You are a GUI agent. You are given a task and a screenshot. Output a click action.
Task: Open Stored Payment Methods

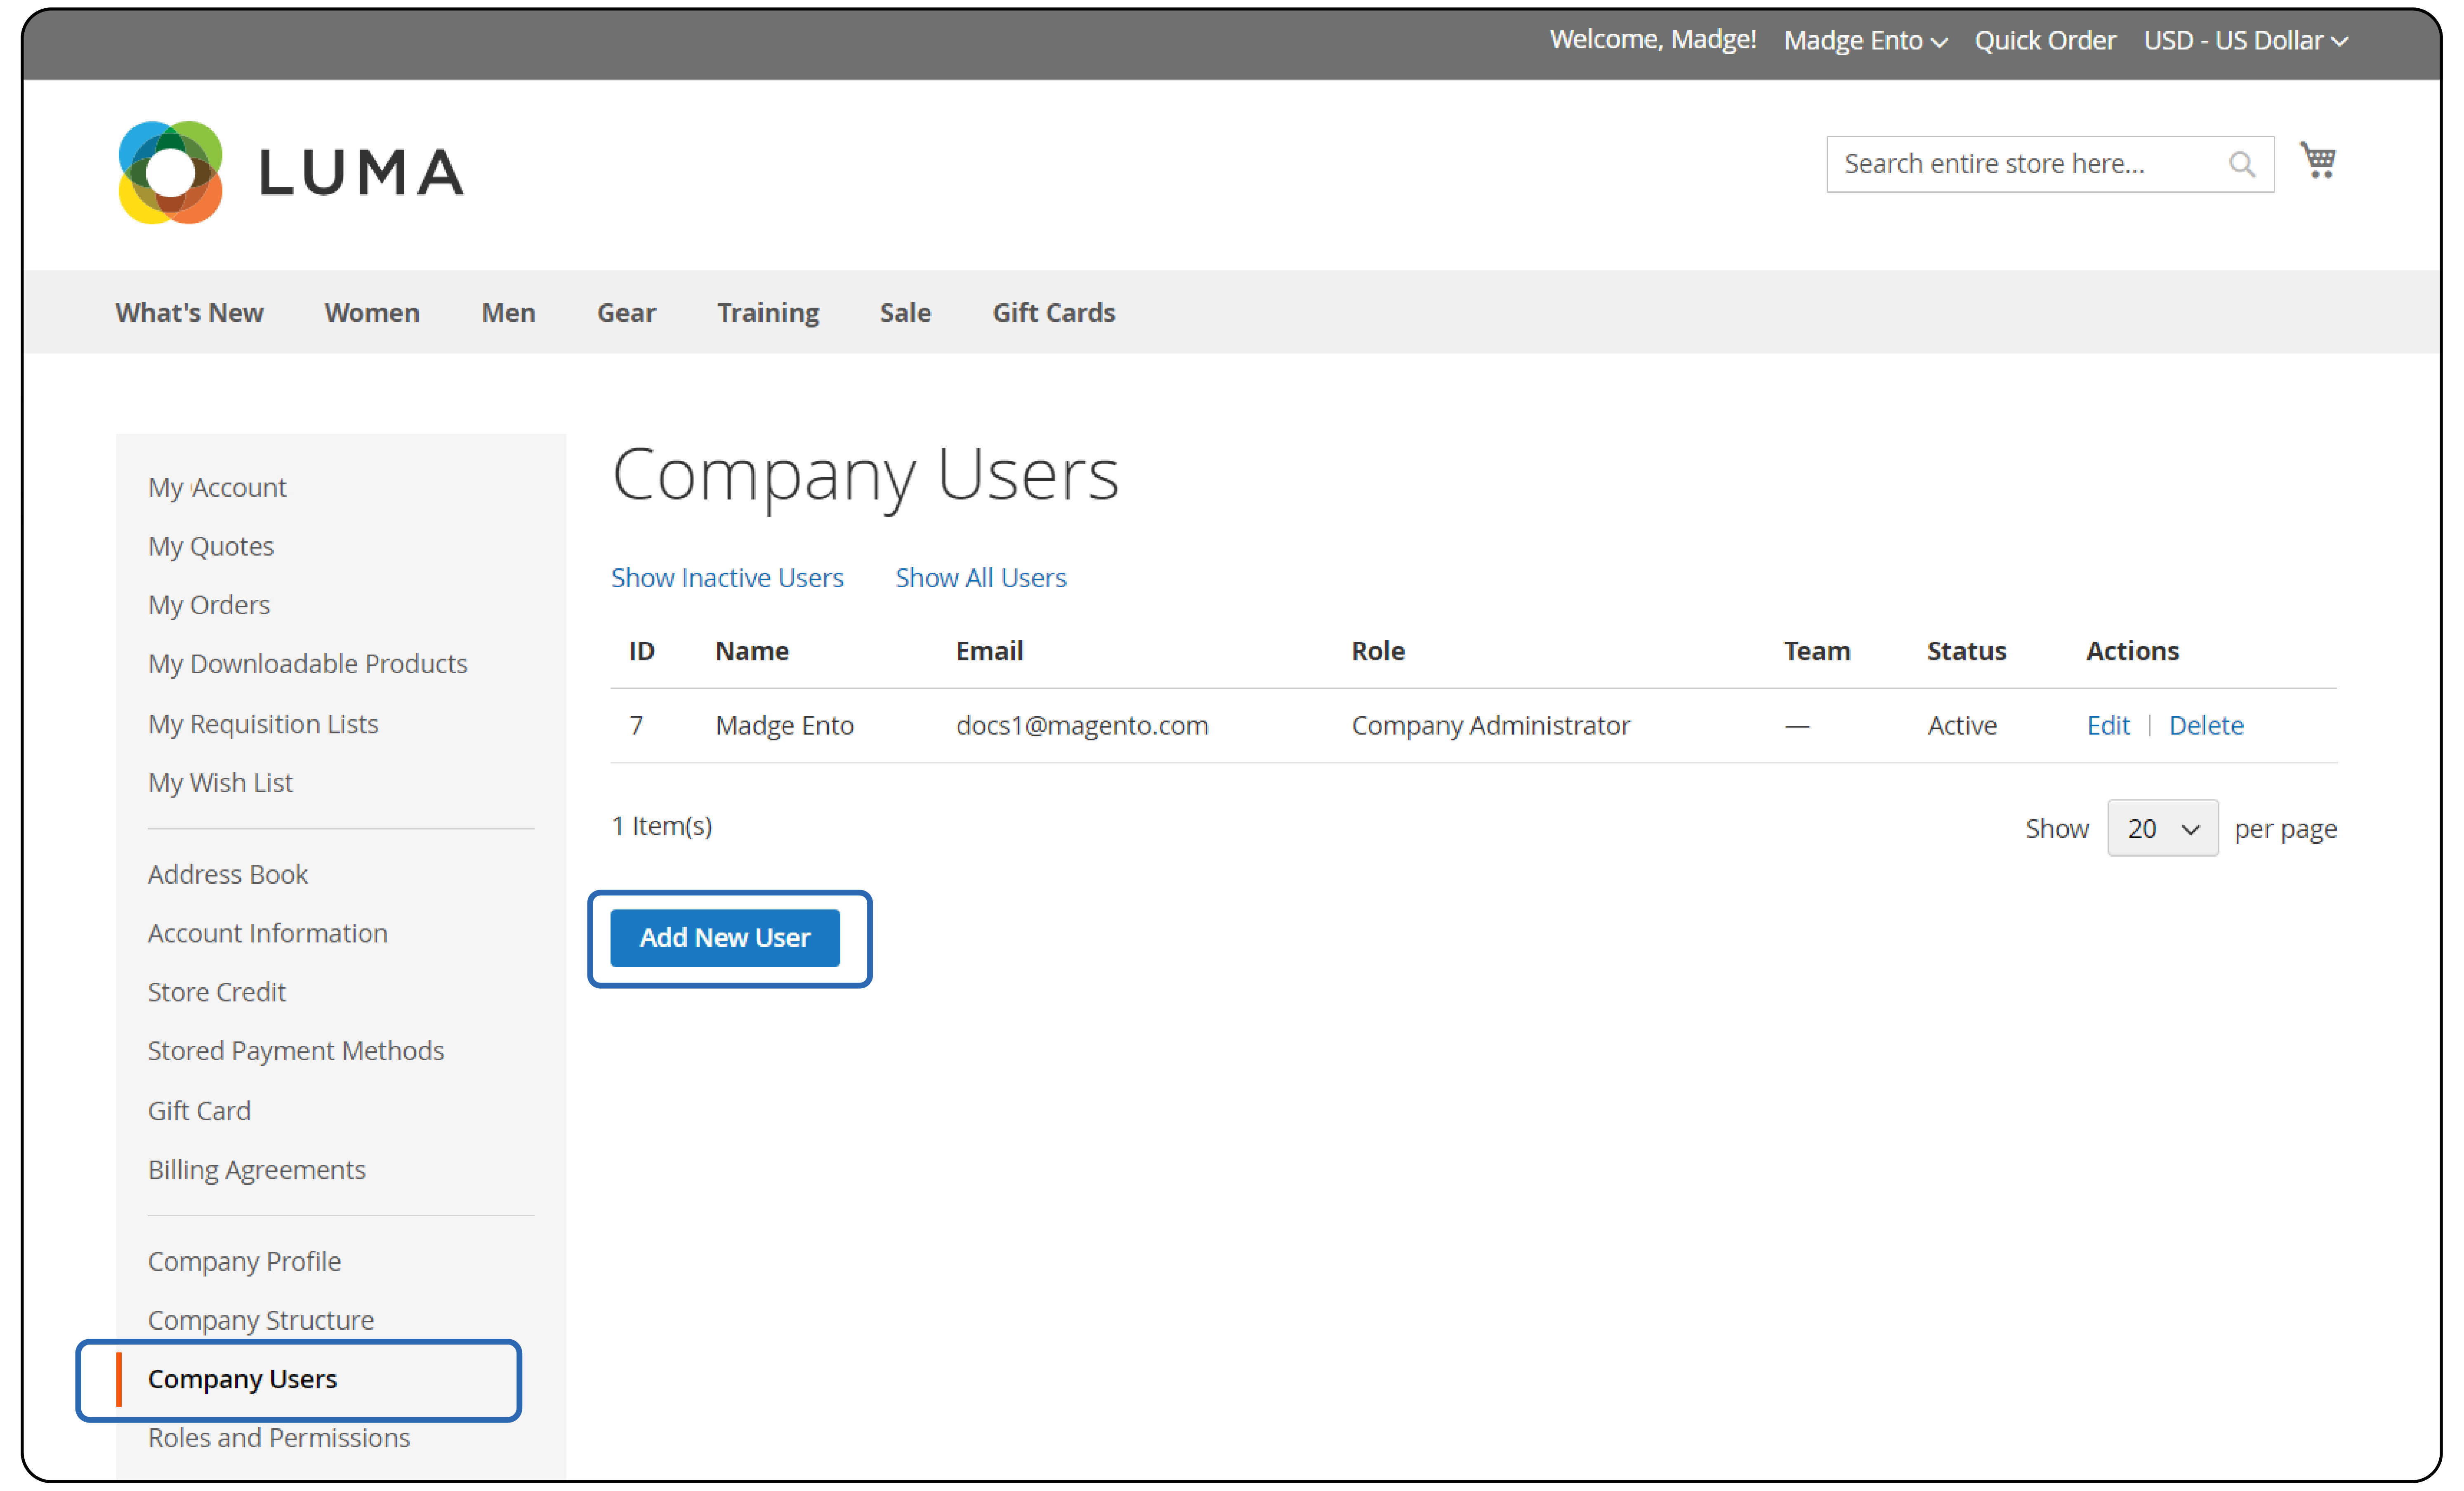296,1050
